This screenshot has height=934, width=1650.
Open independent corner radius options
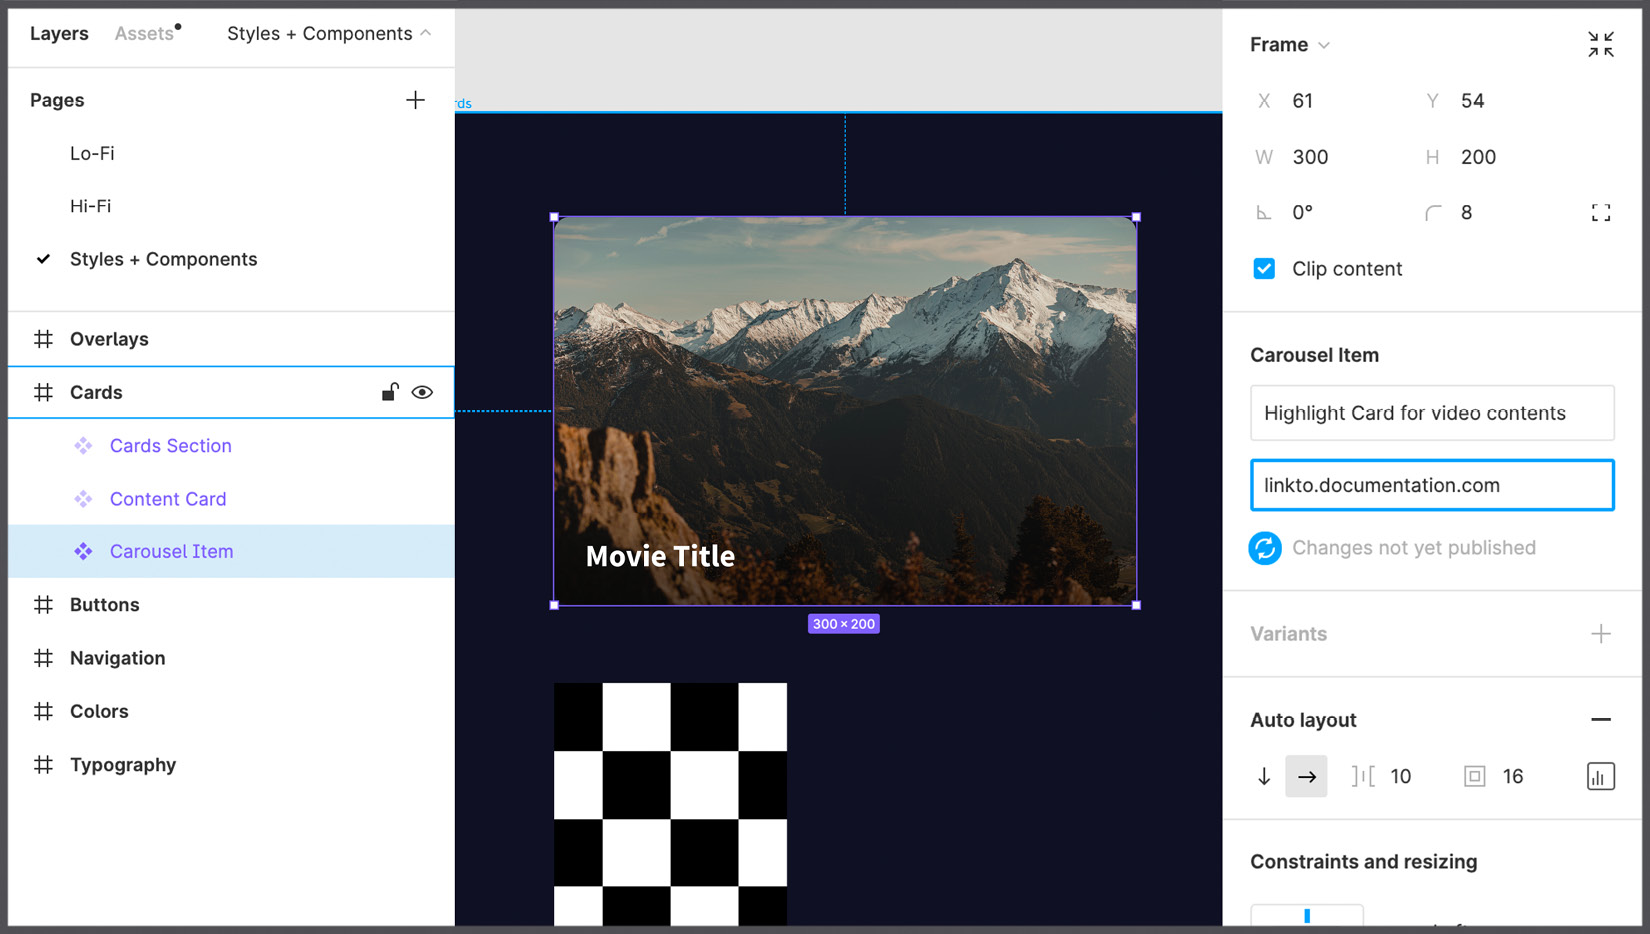click(1600, 212)
